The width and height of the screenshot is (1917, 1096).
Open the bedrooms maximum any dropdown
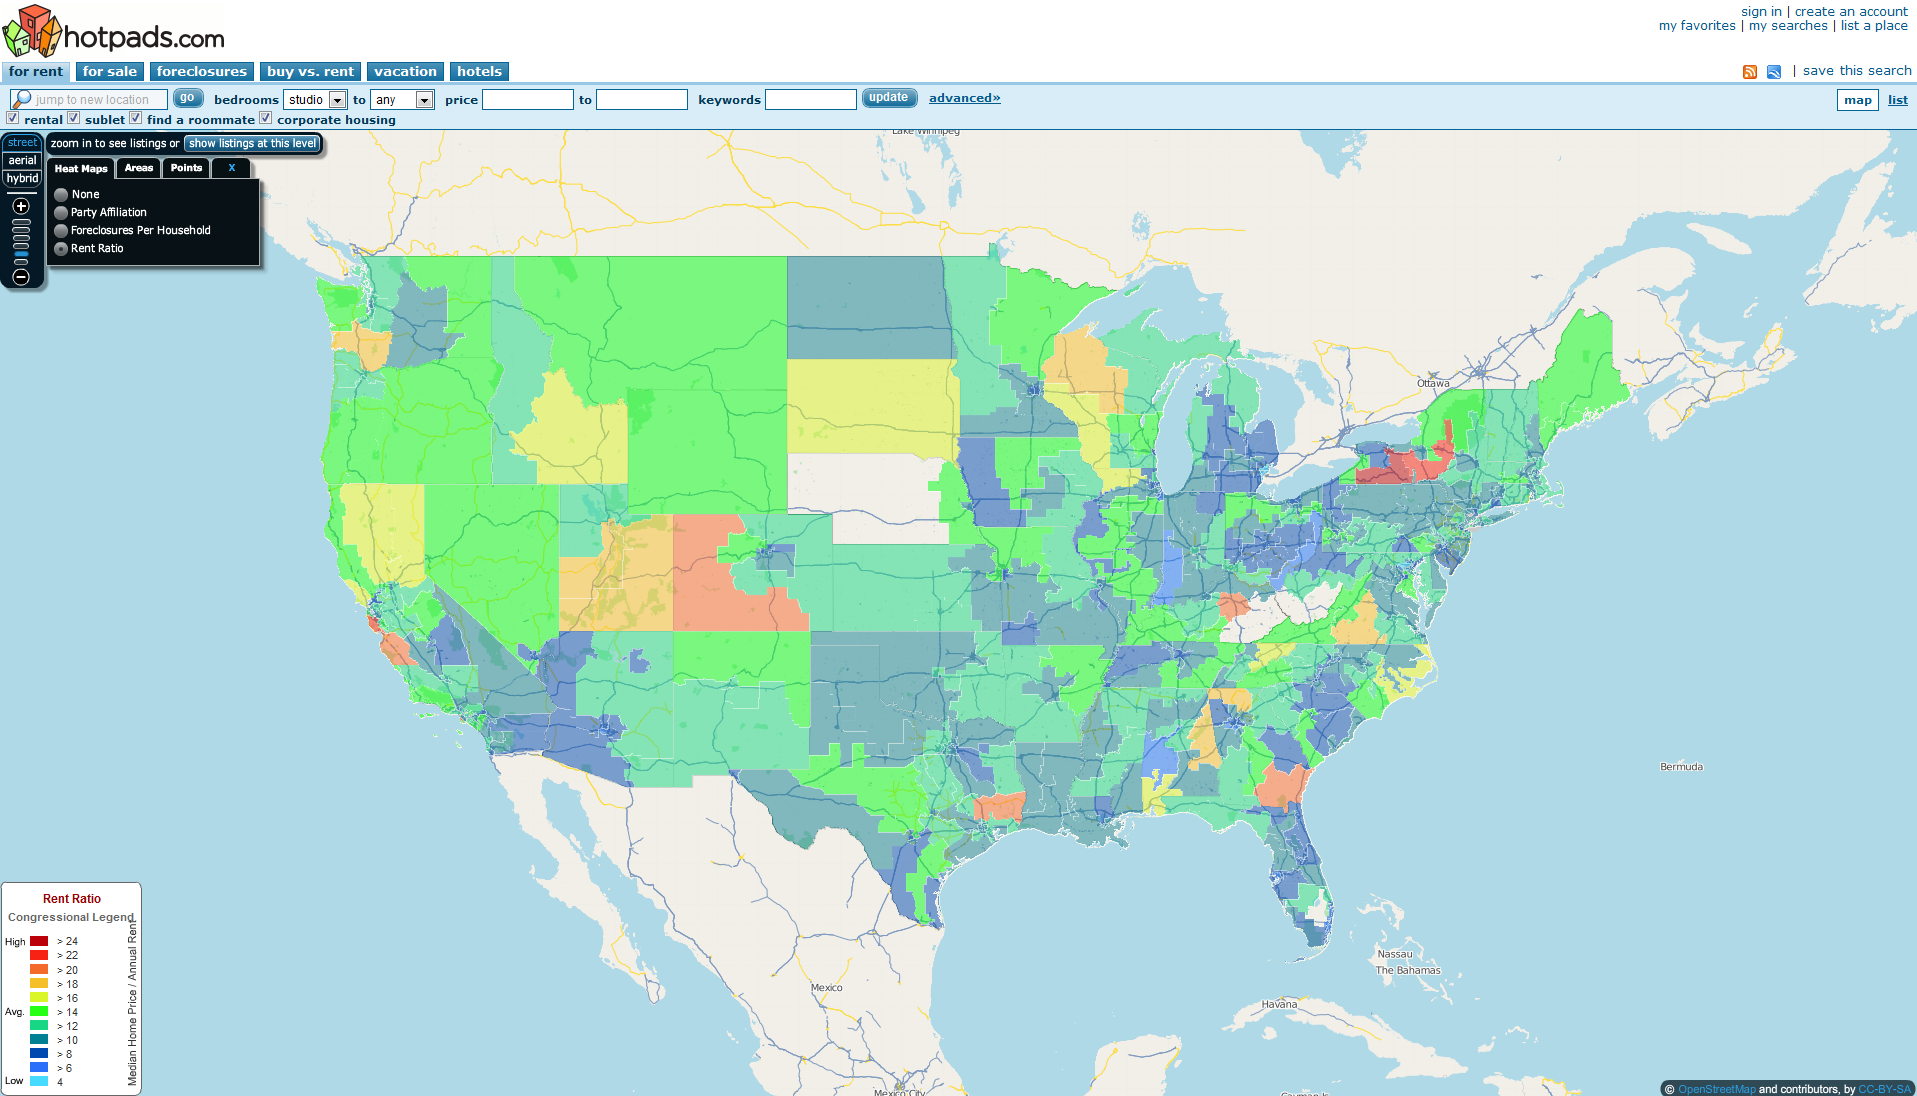point(402,100)
